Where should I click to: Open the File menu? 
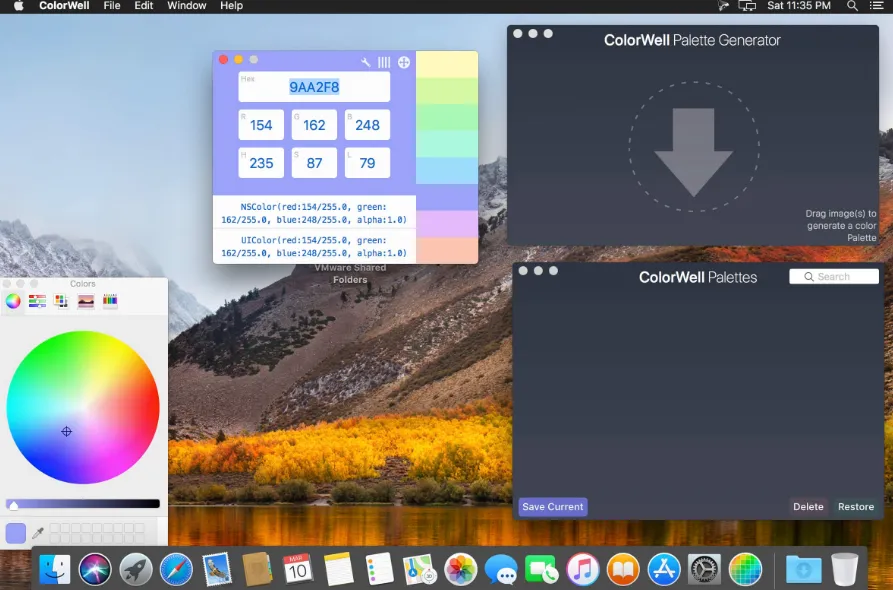coord(112,6)
